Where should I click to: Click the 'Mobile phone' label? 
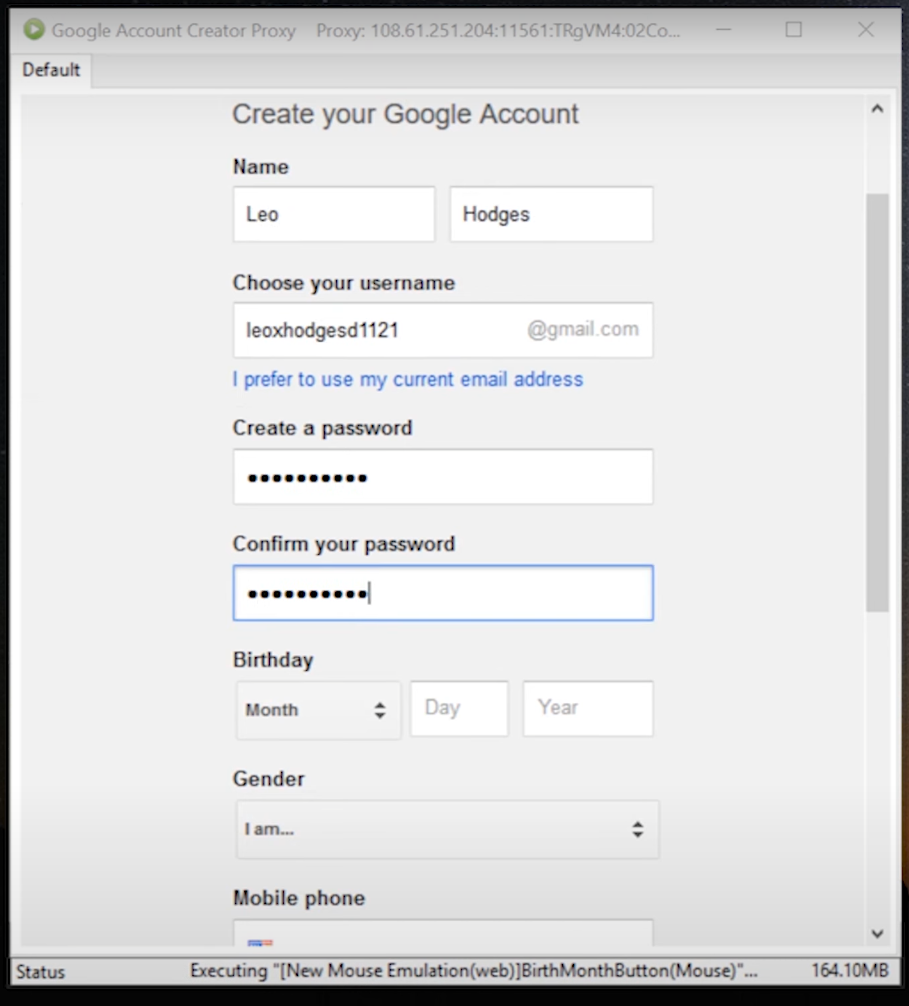[299, 898]
